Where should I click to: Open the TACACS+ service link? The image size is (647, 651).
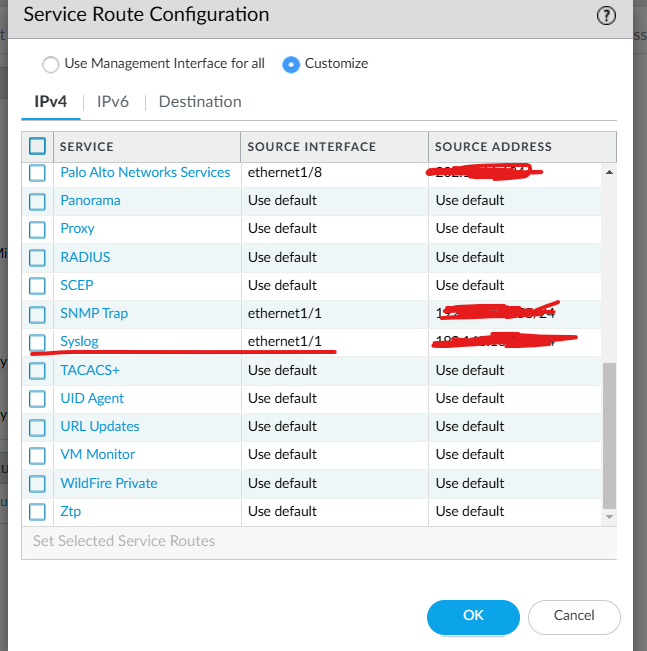tap(90, 370)
